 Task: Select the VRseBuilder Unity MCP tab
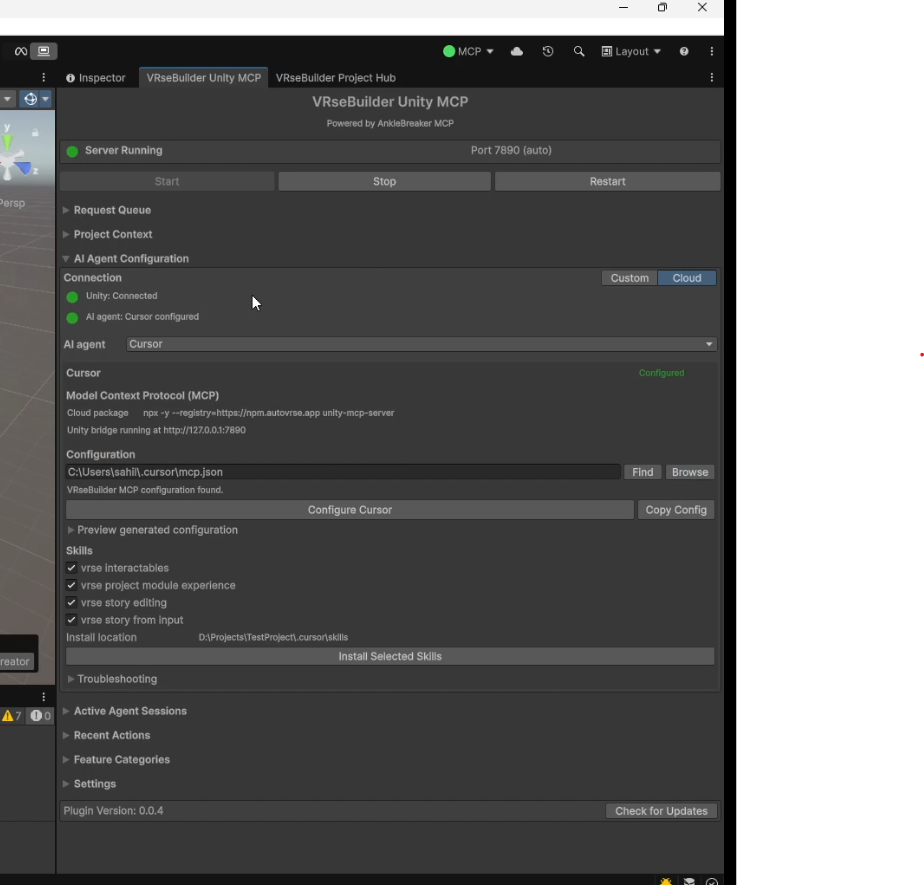(203, 78)
